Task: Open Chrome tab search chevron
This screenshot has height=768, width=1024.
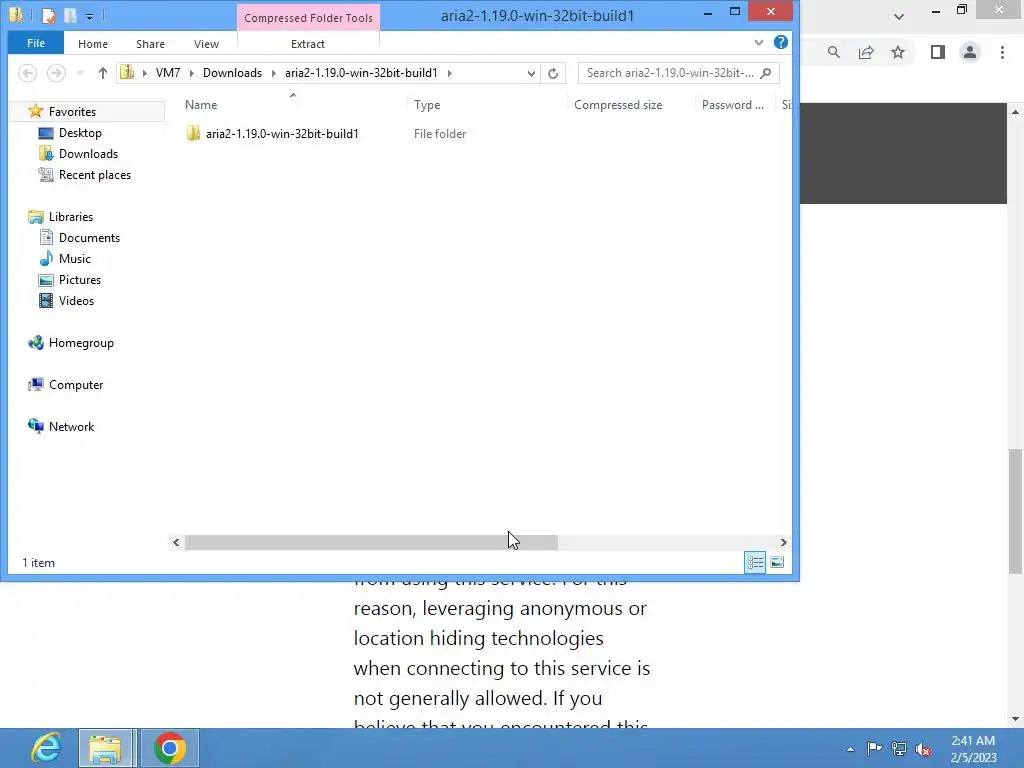Action: coord(899,17)
